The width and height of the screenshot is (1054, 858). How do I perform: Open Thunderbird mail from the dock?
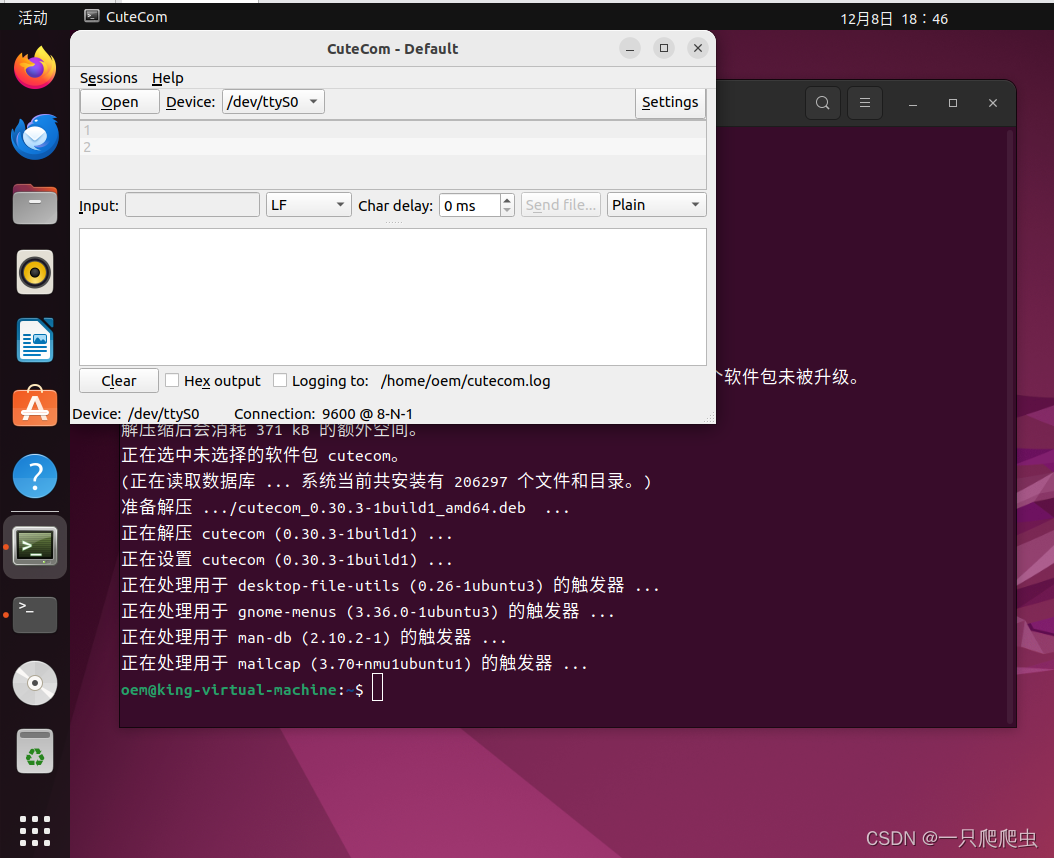(x=34, y=136)
